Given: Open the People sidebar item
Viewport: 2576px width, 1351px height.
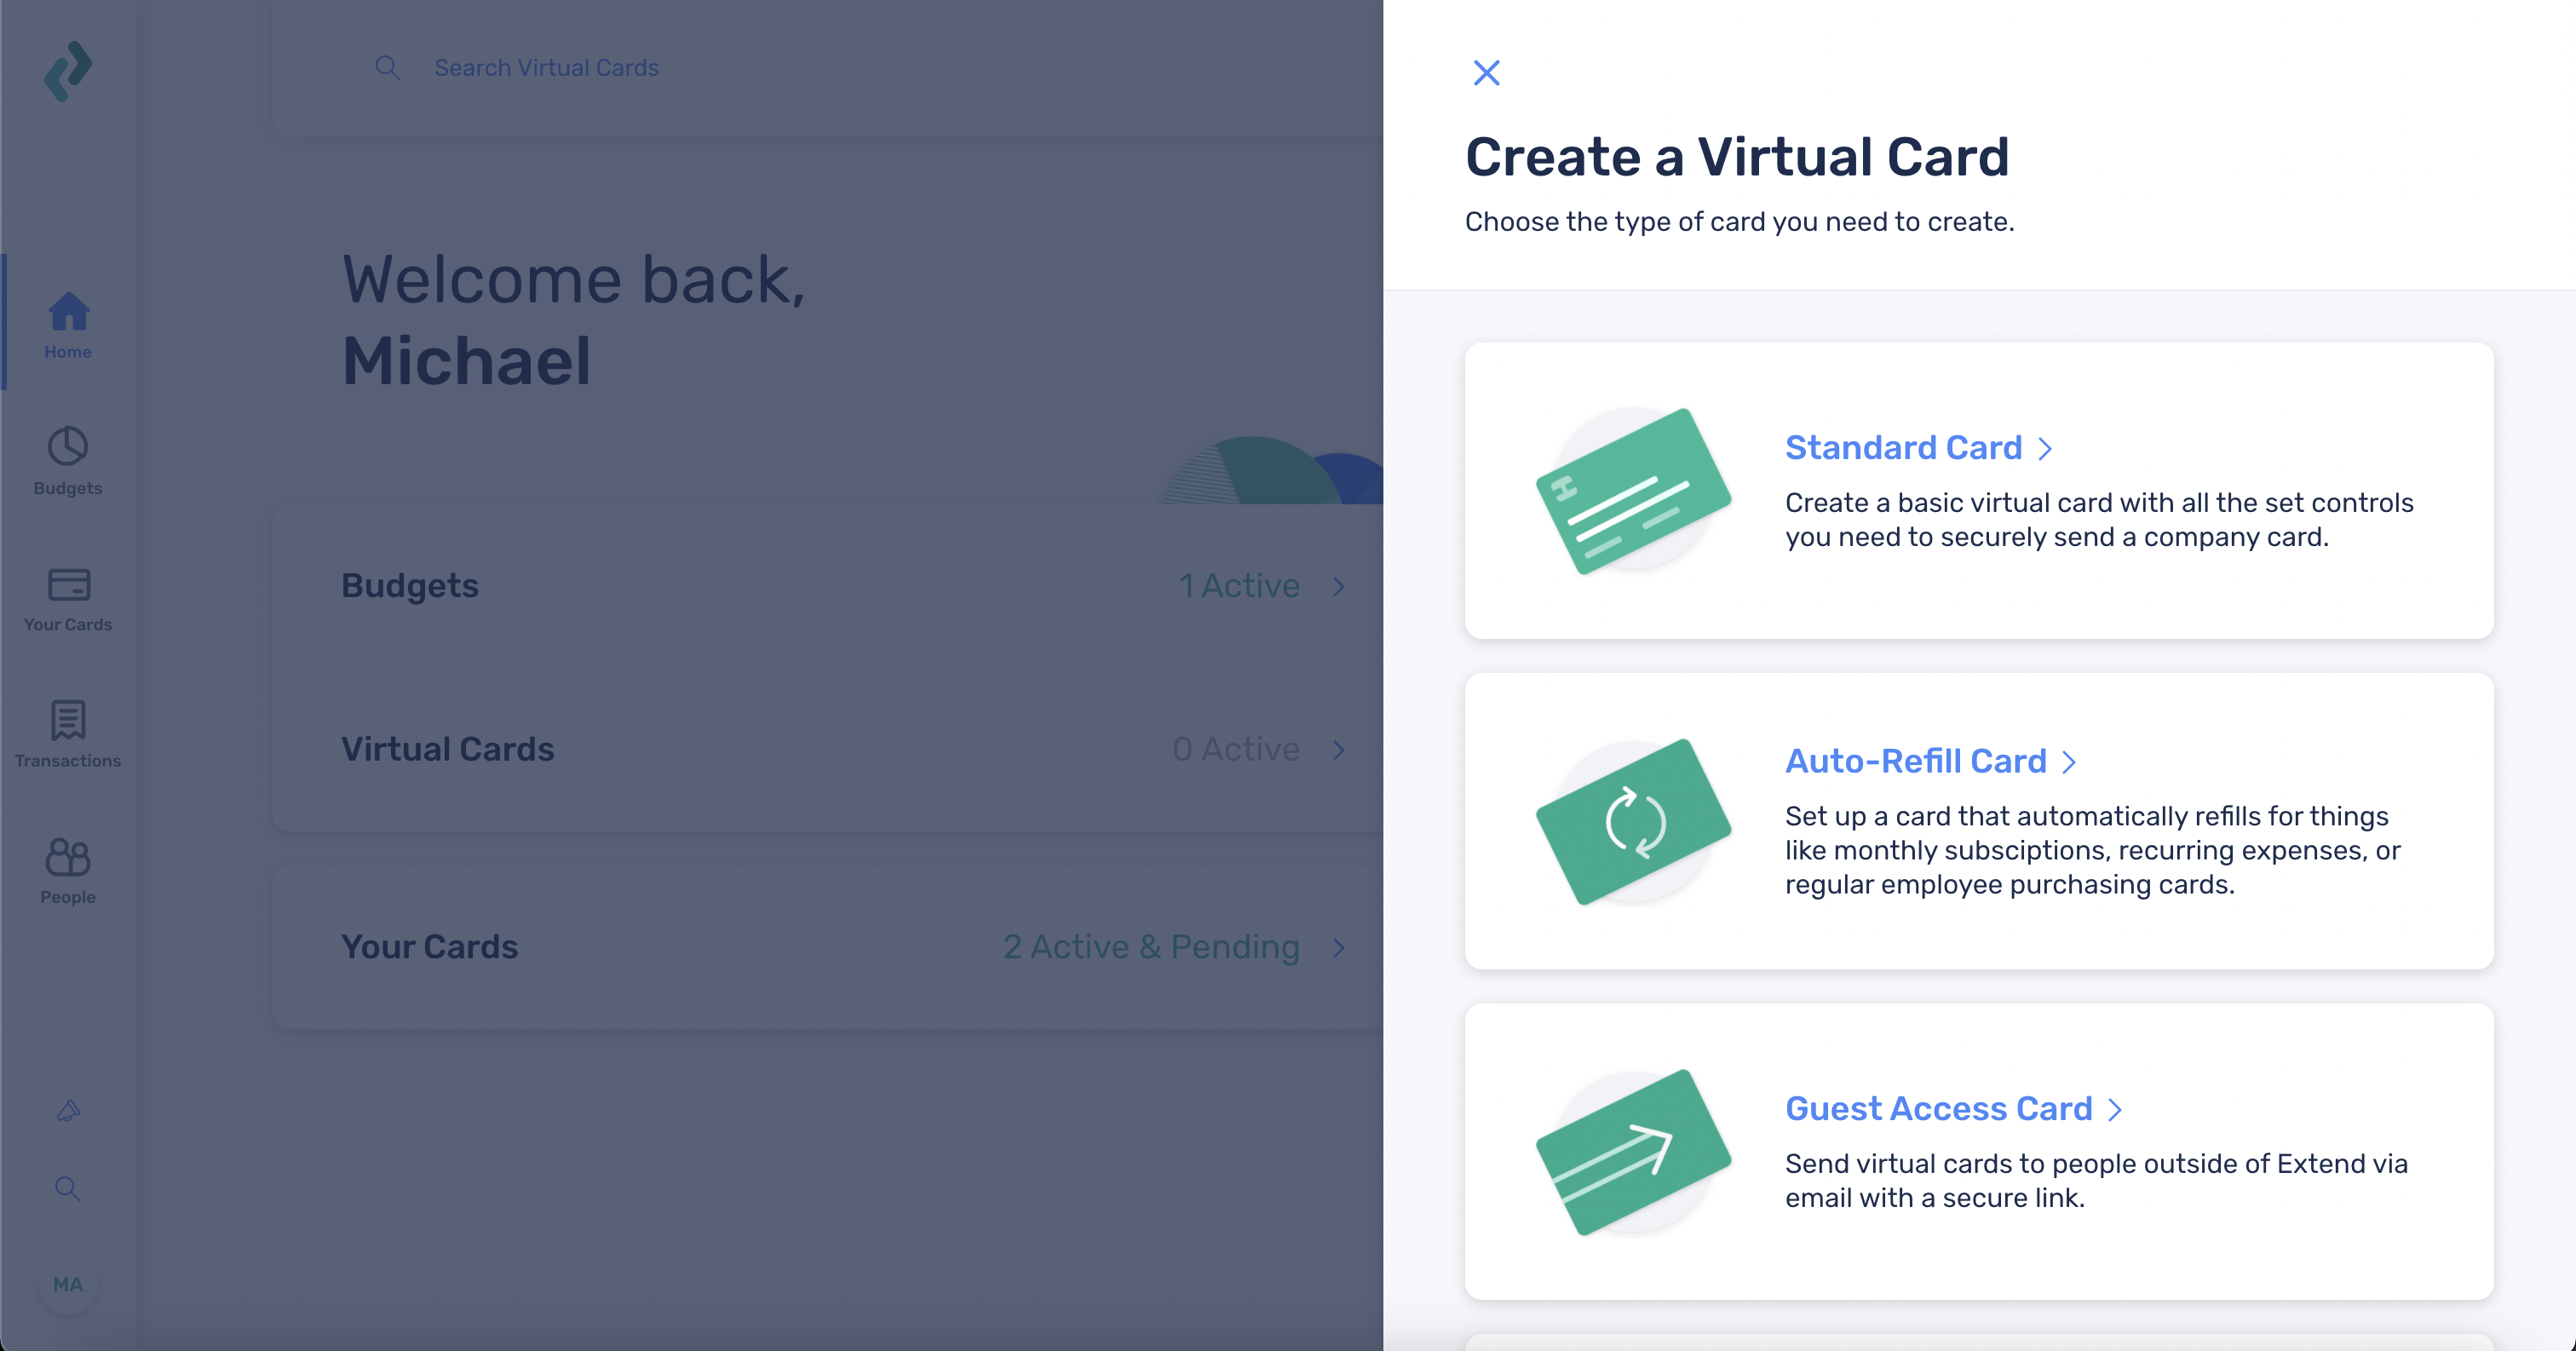Looking at the screenshot, I should (x=68, y=870).
